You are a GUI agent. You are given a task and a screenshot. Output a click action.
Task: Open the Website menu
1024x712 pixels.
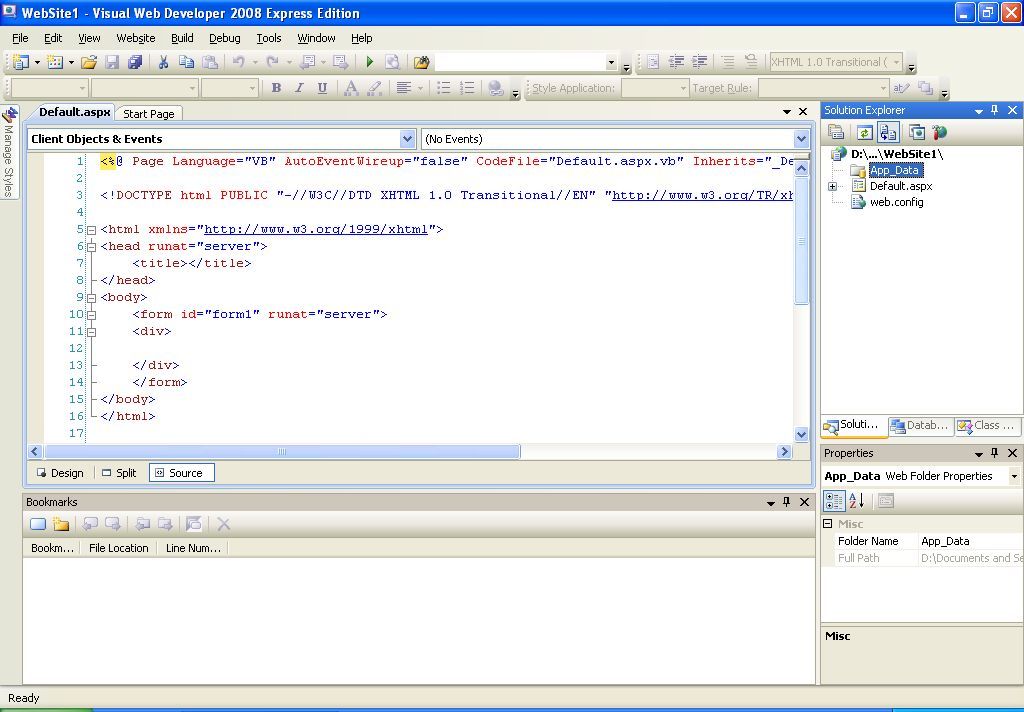pyautogui.click(x=136, y=38)
